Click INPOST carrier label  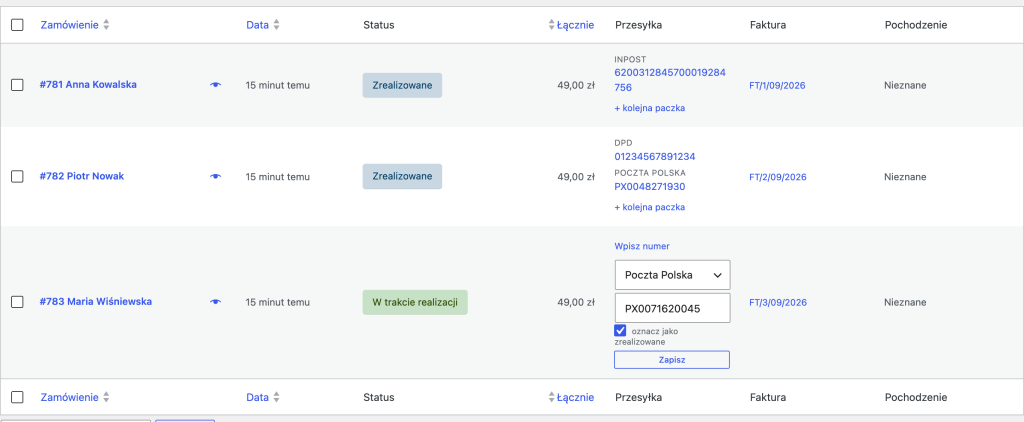pos(630,59)
